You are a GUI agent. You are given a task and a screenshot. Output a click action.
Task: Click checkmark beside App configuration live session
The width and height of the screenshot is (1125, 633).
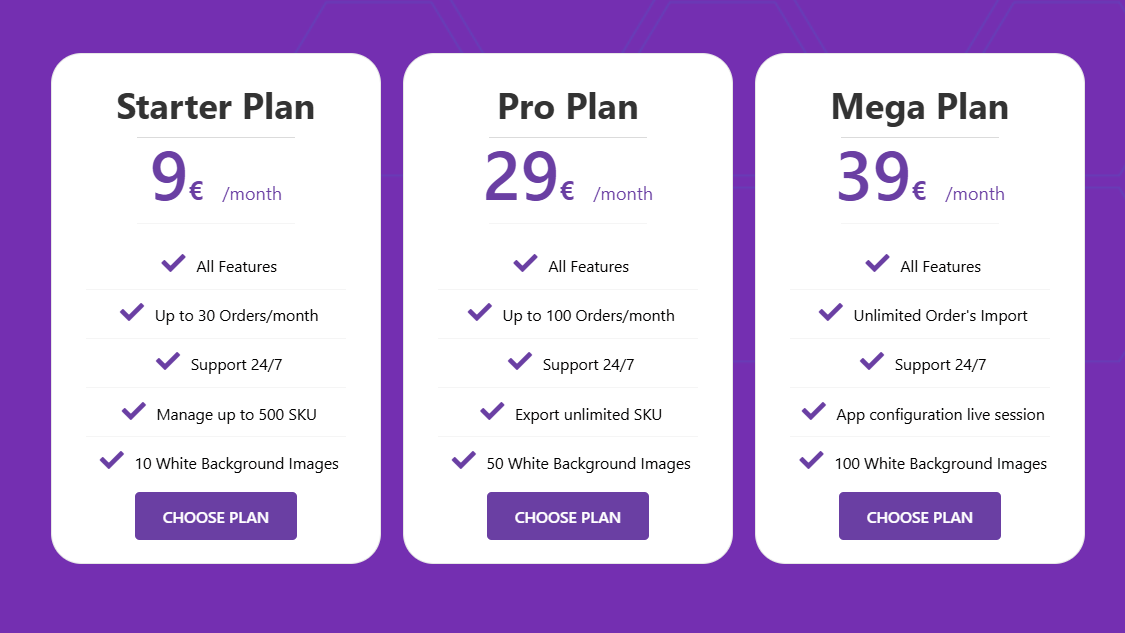pos(814,411)
